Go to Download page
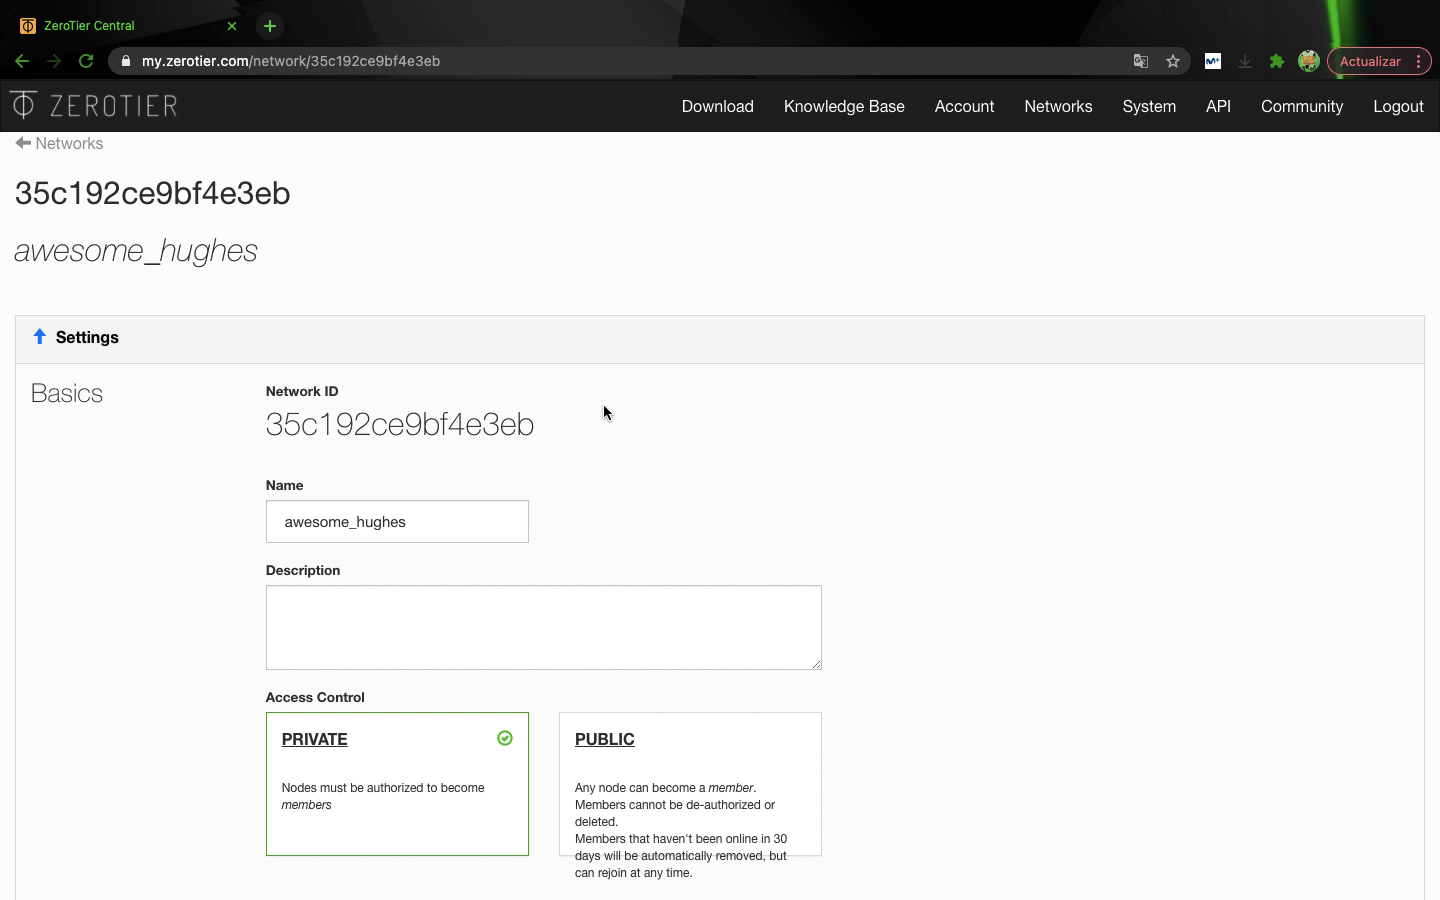The height and width of the screenshot is (900, 1440). pyautogui.click(x=717, y=106)
